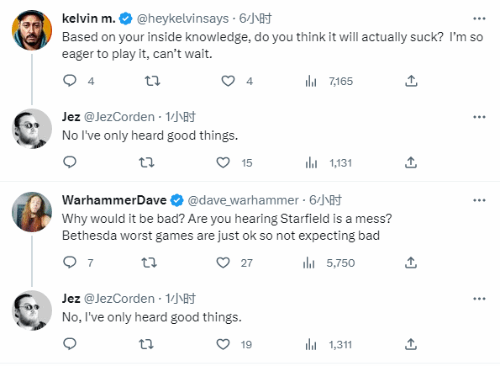Reply to kelvin m.'s tweet

pyautogui.click(x=70, y=81)
